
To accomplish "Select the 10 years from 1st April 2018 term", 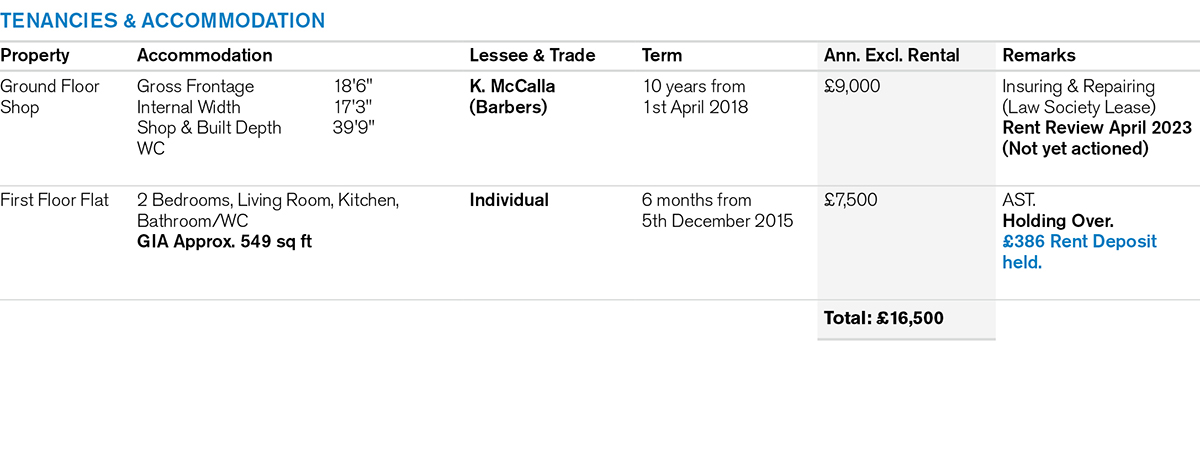I will [x=692, y=97].
